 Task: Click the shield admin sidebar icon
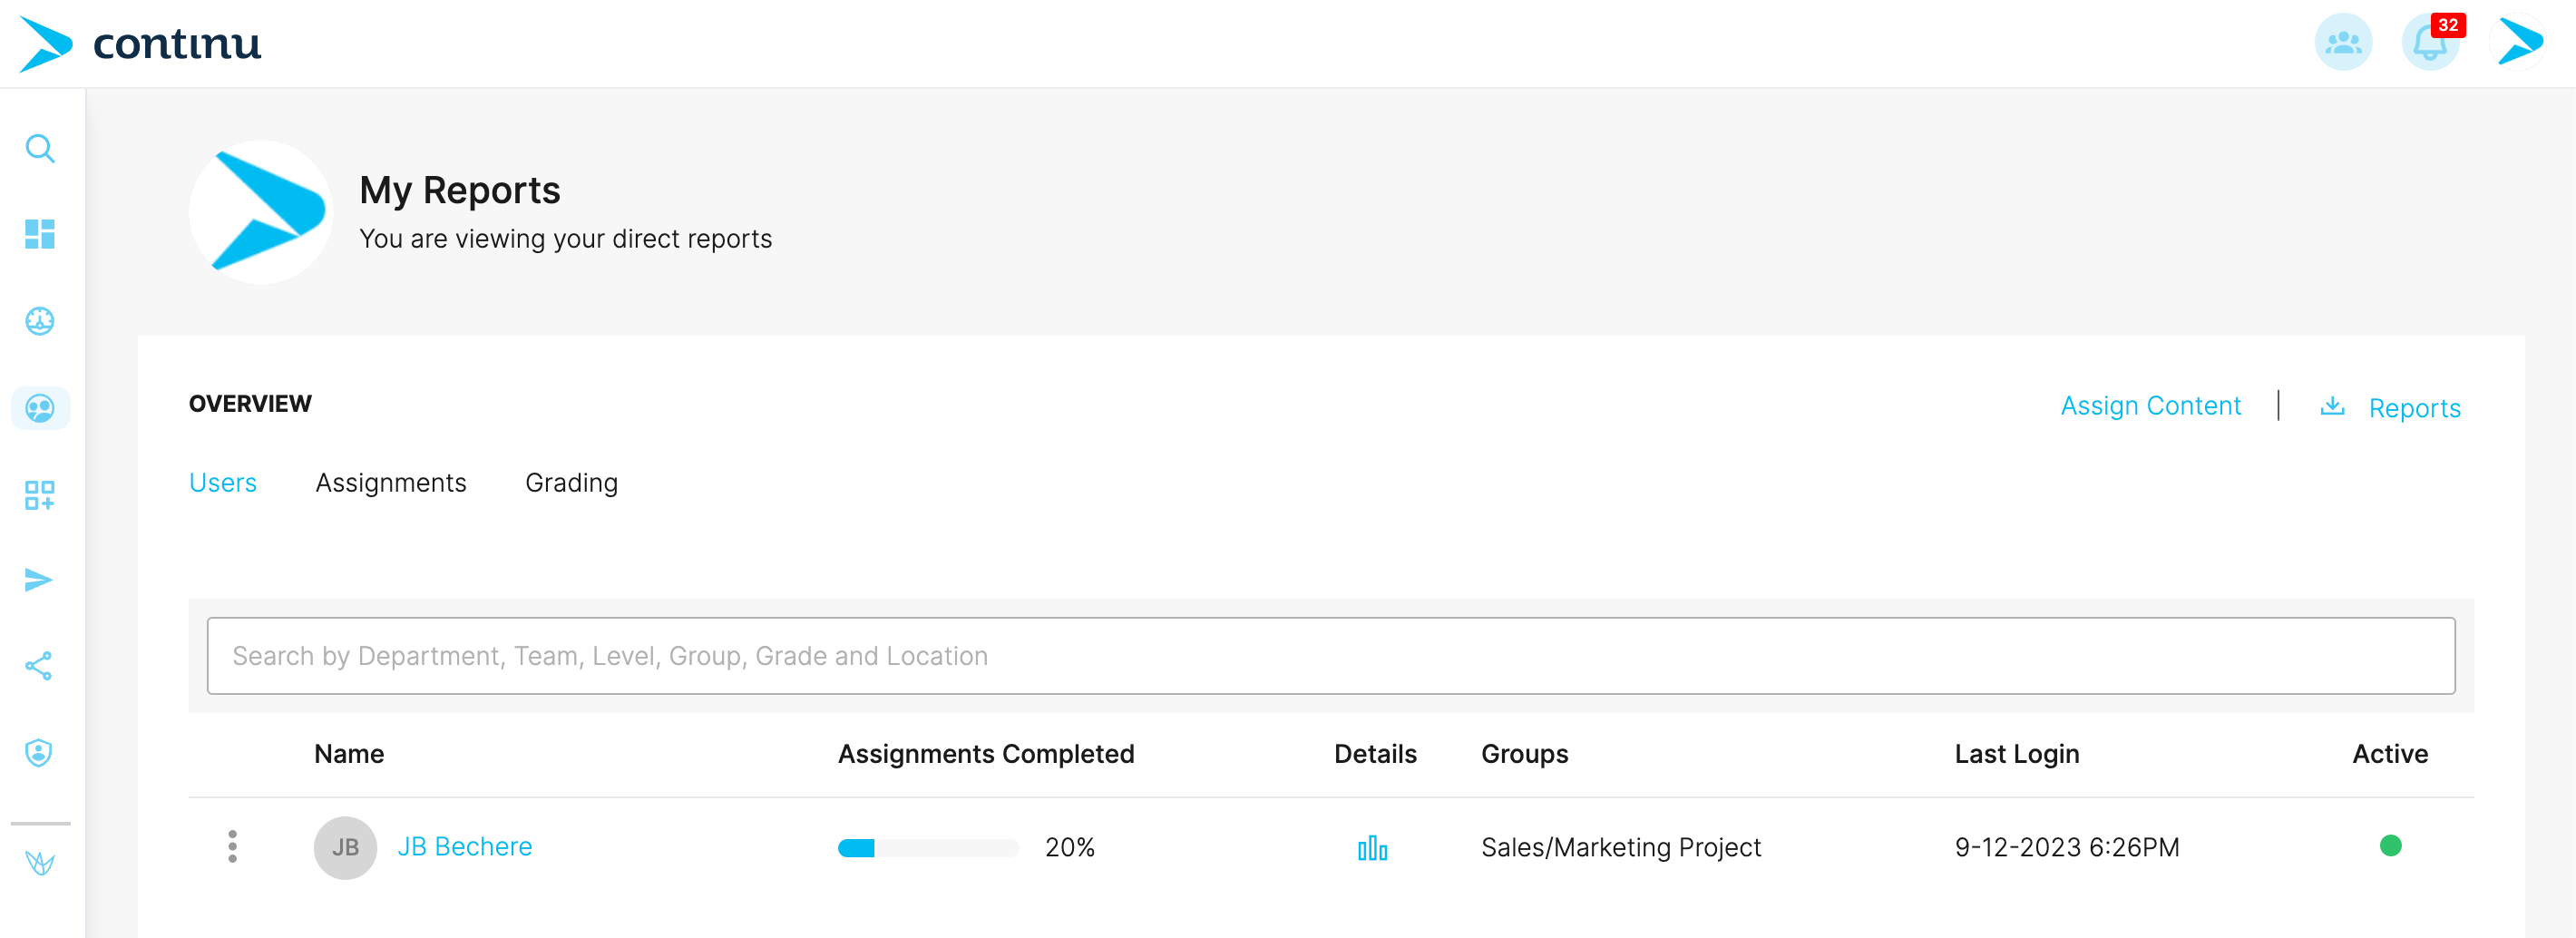pyautogui.click(x=40, y=752)
